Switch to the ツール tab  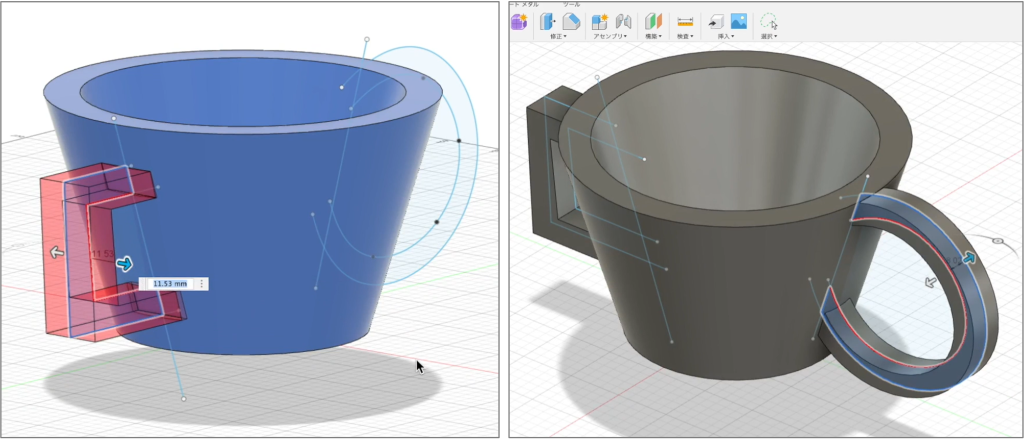pos(572,4)
